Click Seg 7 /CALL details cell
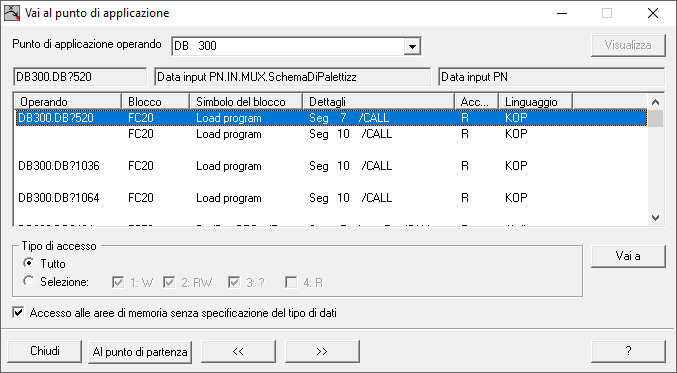The width and height of the screenshot is (677, 373). [349, 118]
